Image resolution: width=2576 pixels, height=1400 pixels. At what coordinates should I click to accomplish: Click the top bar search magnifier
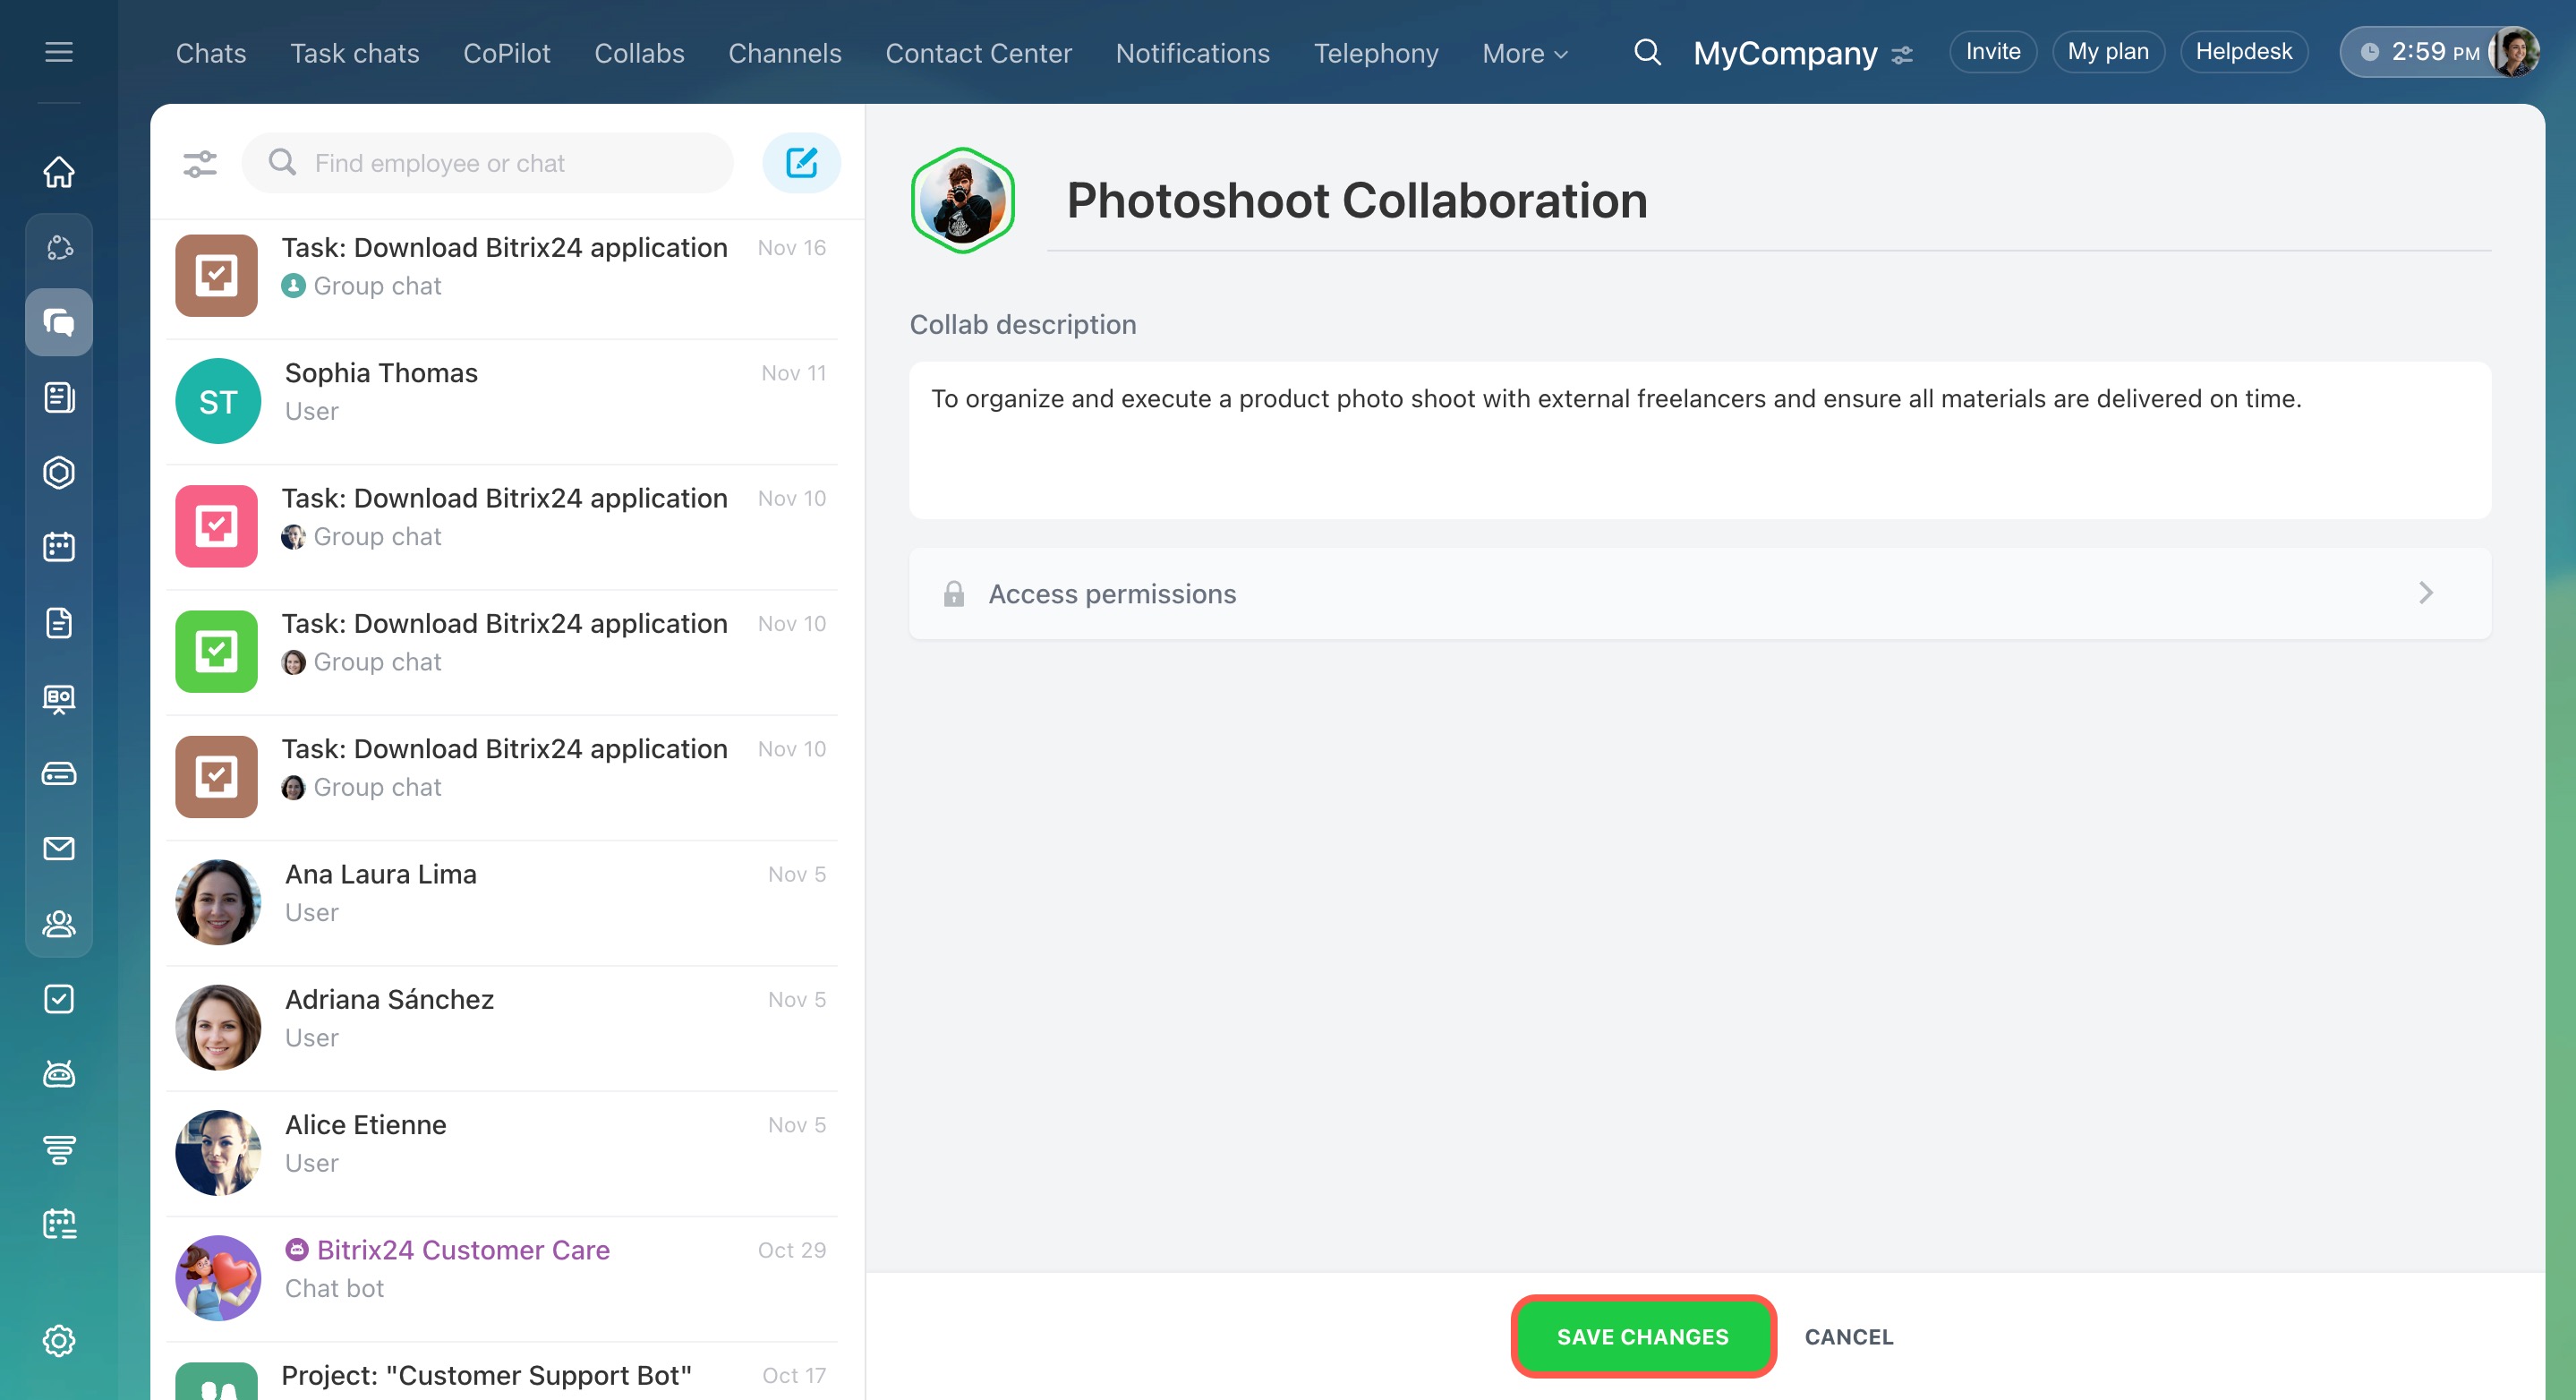[x=1647, y=52]
